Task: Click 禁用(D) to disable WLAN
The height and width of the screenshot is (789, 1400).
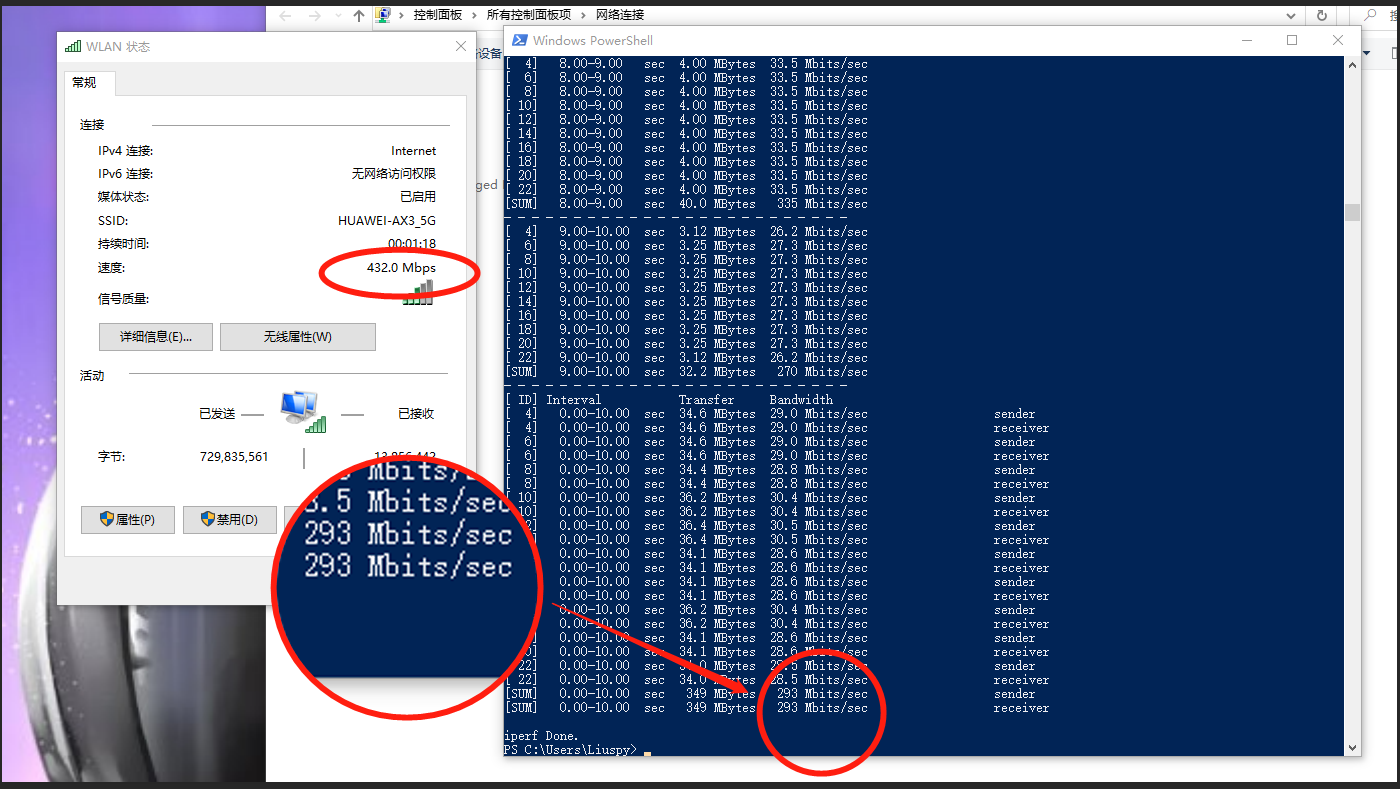Action: [x=230, y=520]
